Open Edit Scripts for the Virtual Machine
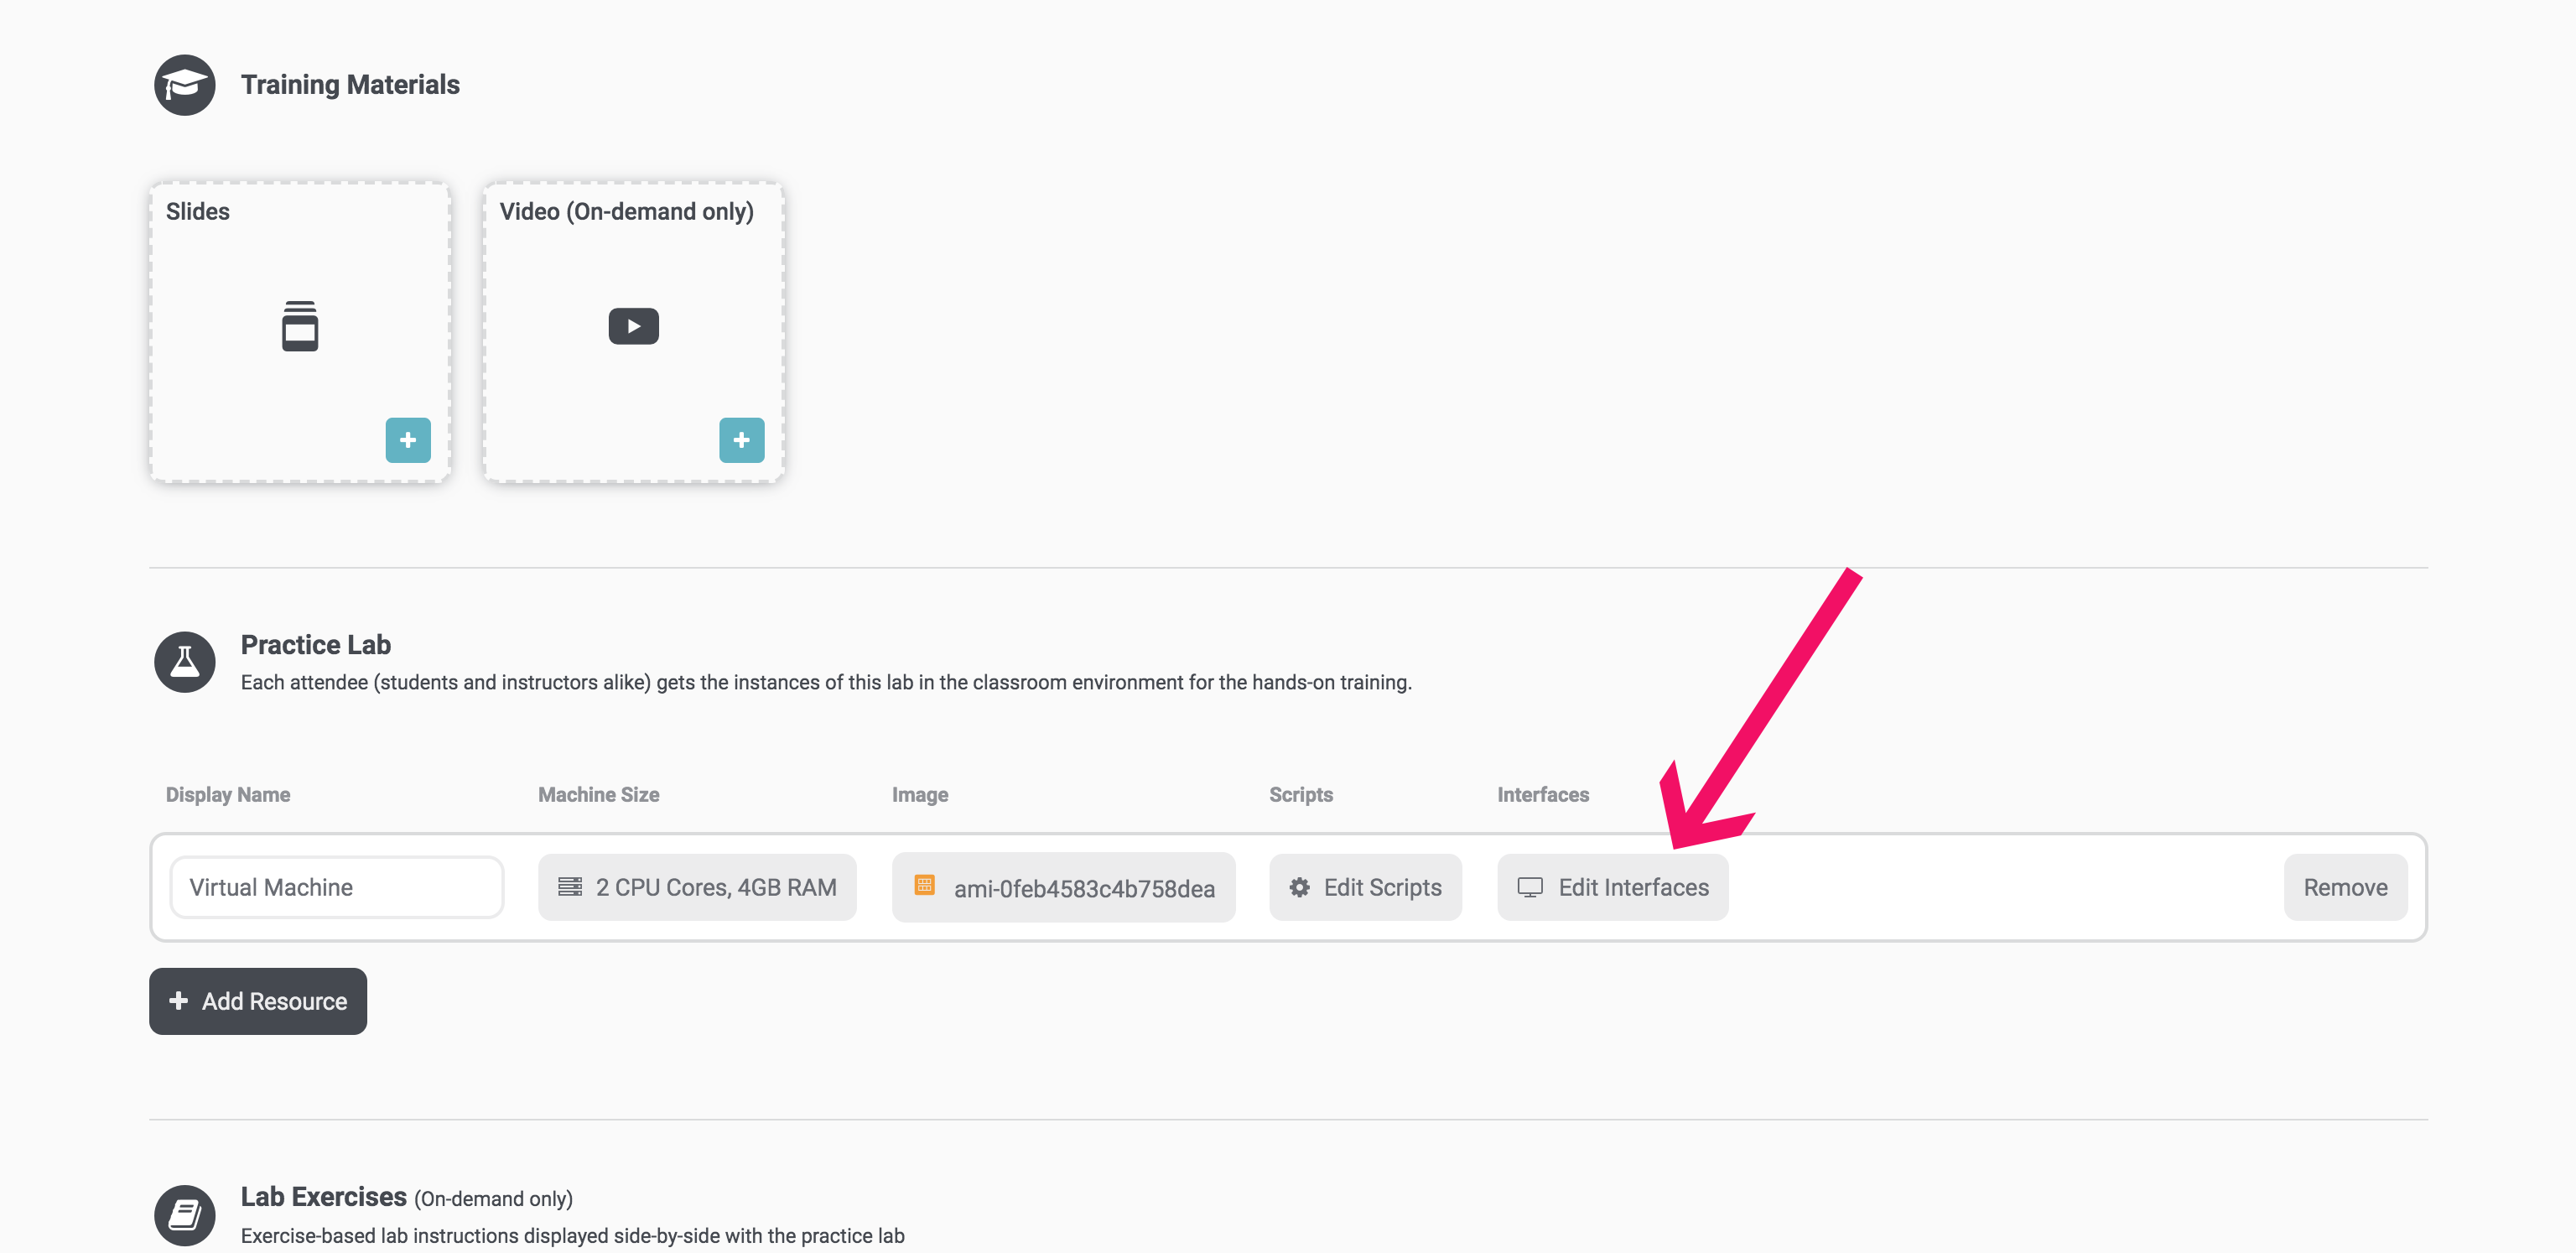This screenshot has height=1253, width=2576. click(1365, 887)
